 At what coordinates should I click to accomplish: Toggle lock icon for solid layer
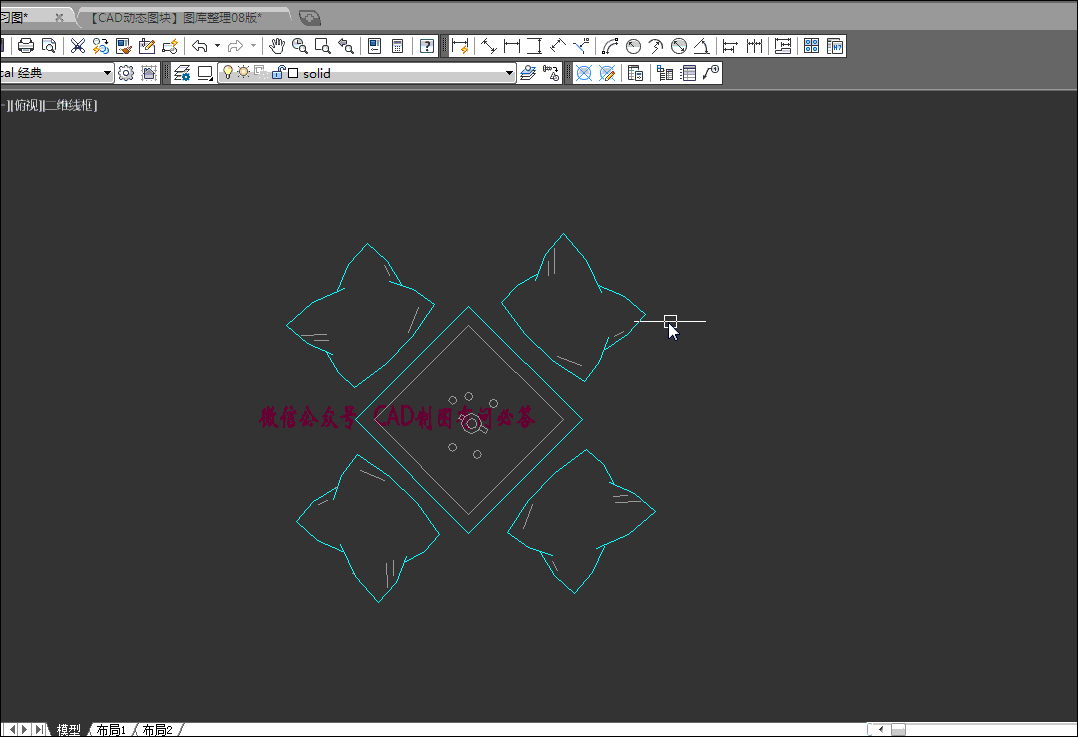click(x=278, y=72)
